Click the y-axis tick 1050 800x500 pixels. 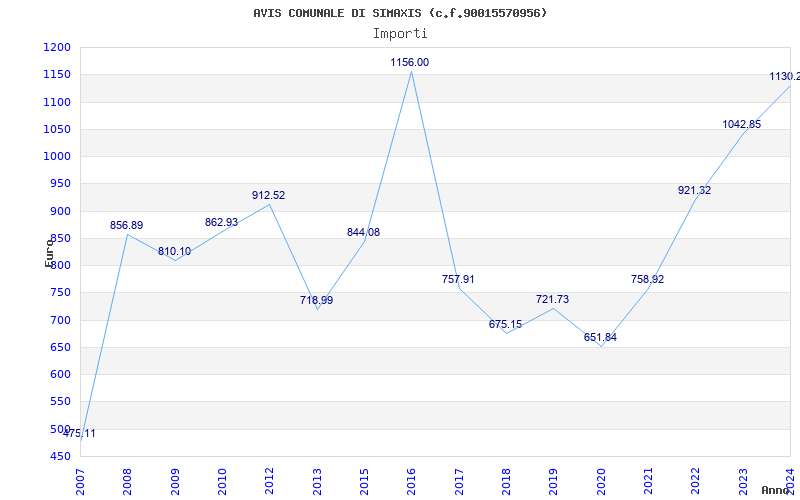point(57,130)
